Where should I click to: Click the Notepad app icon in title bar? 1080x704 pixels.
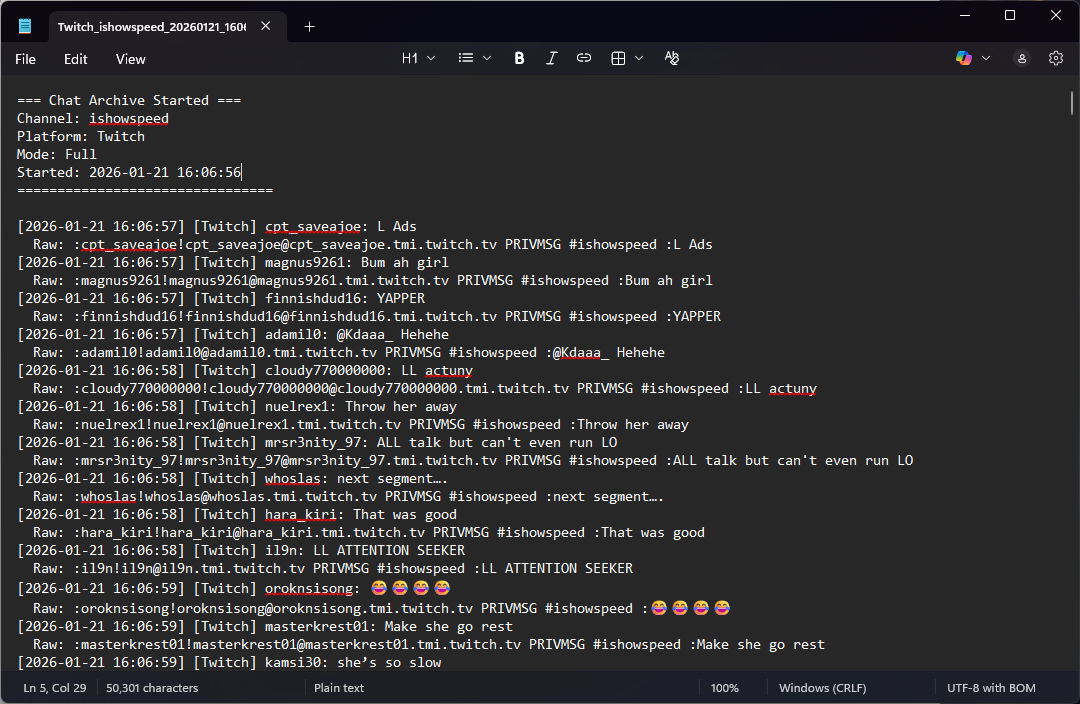[x=25, y=26]
